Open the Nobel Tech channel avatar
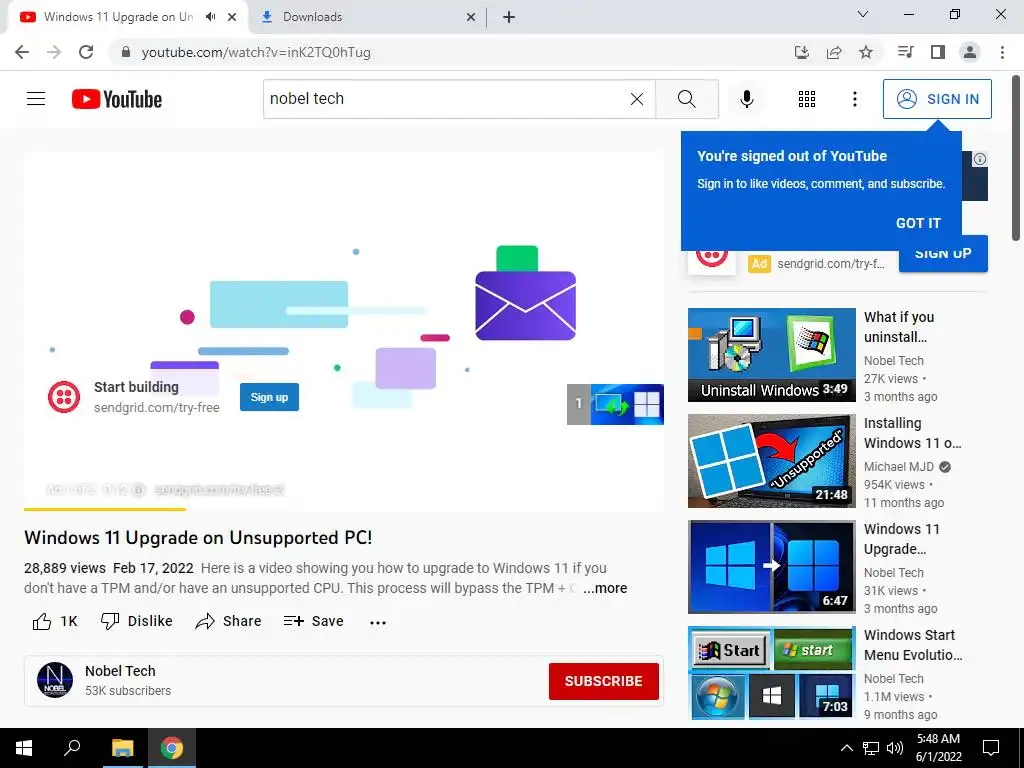Screen dimensions: 1024x768 click(x=55, y=680)
